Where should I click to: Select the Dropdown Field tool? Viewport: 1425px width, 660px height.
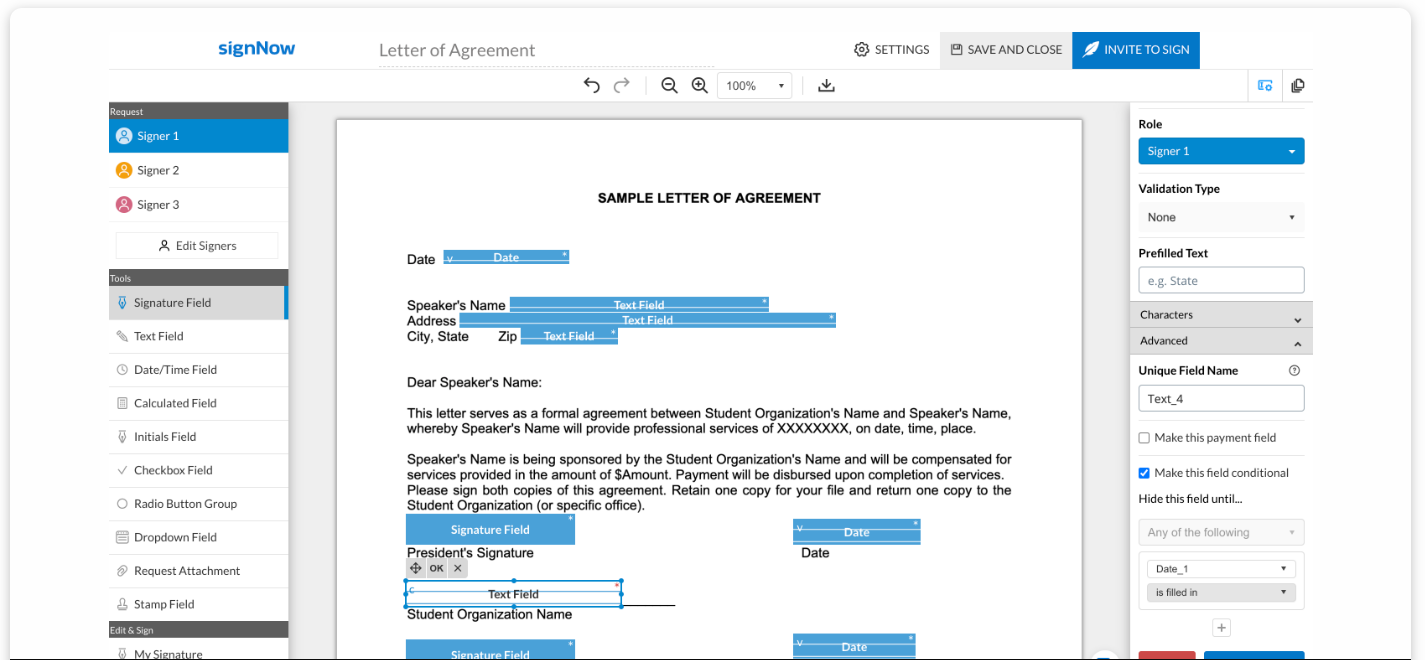[x=198, y=538]
